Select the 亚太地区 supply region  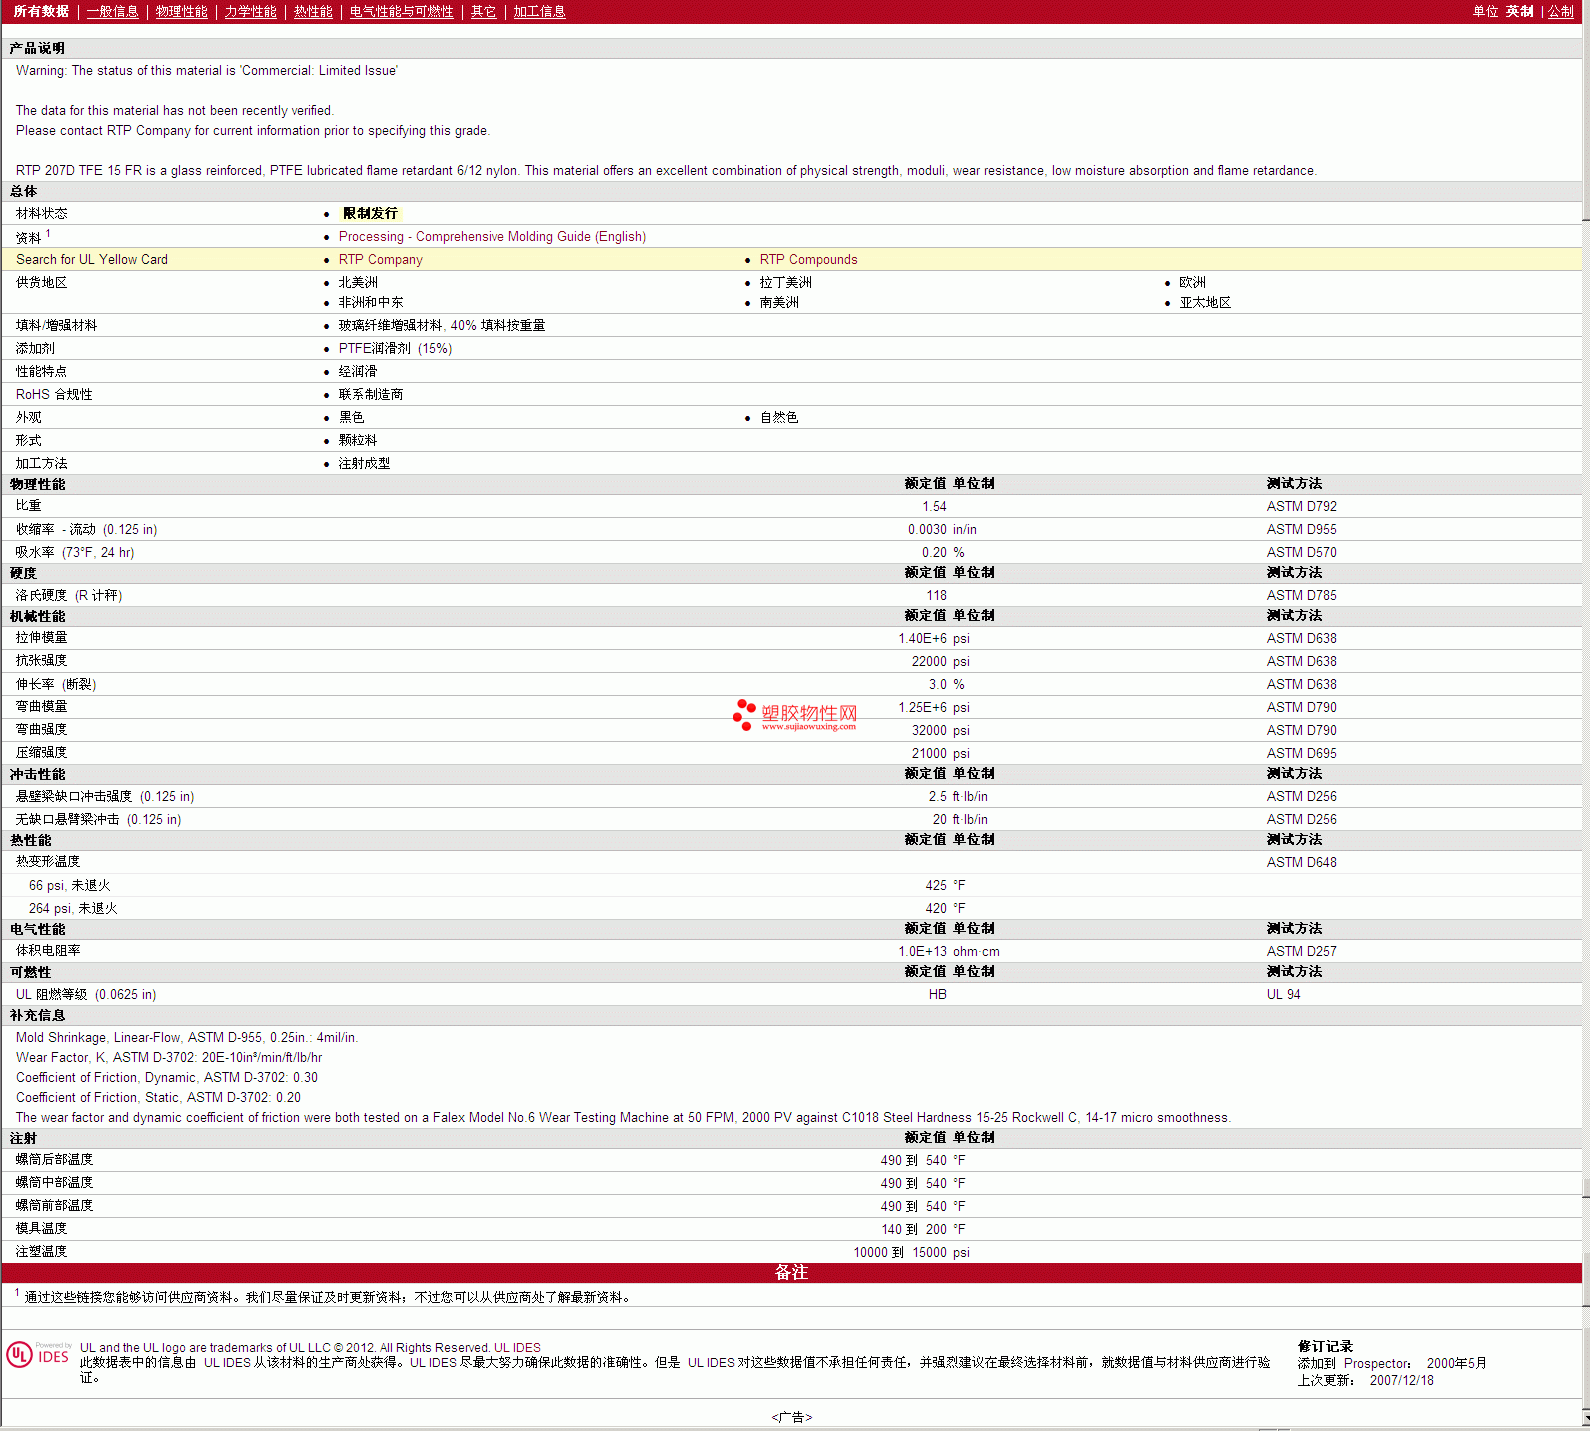pyautogui.click(x=1205, y=302)
